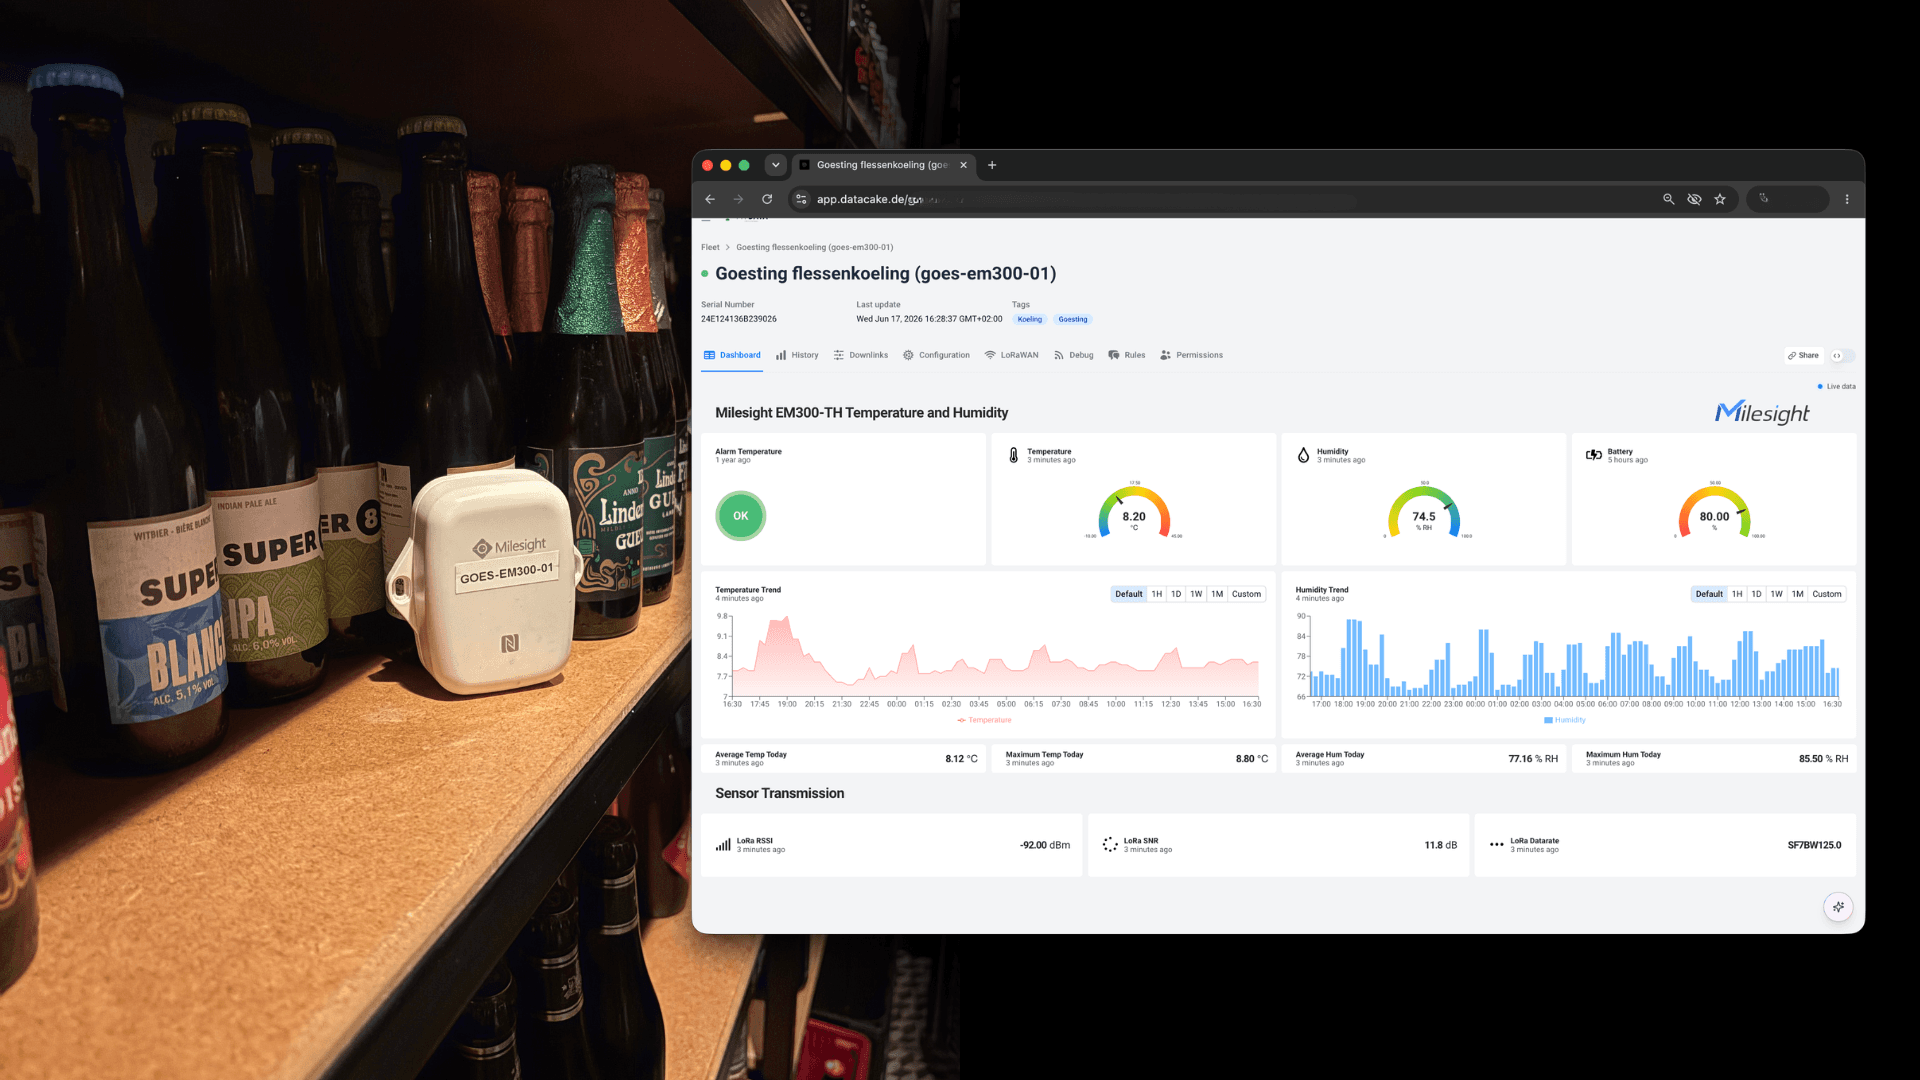Select 1D range on Humidity Trend
The width and height of the screenshot is (1920, 1080).
1756,594
